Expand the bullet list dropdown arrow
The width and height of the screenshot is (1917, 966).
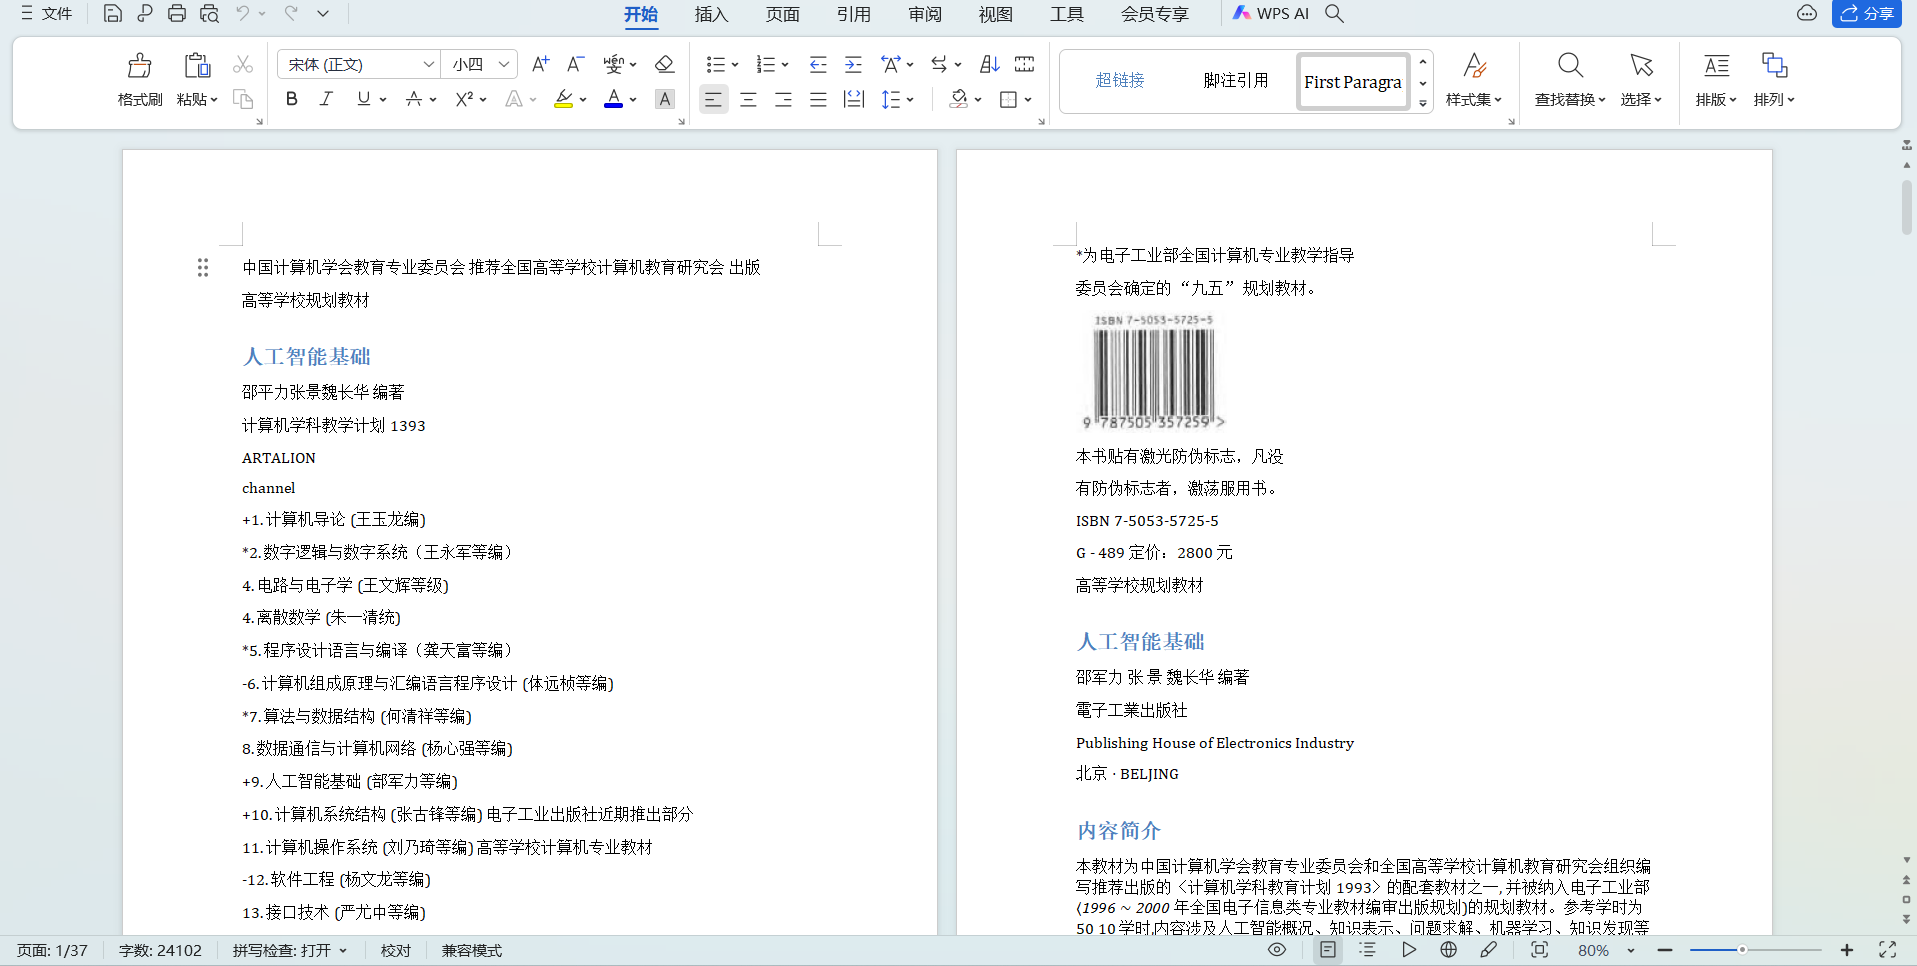click(x=735, y=65)
